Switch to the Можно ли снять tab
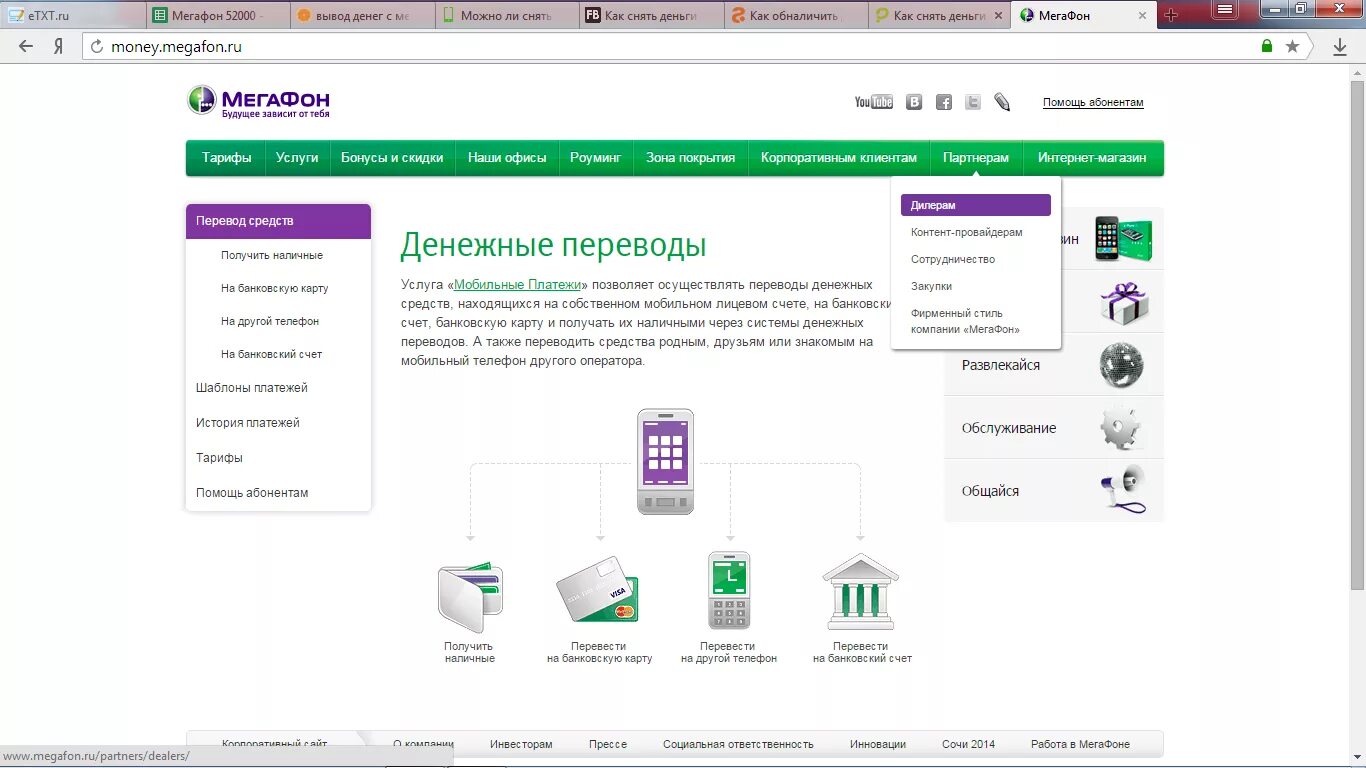This screenshot has width=1366, height=768. tap(507, 15)
